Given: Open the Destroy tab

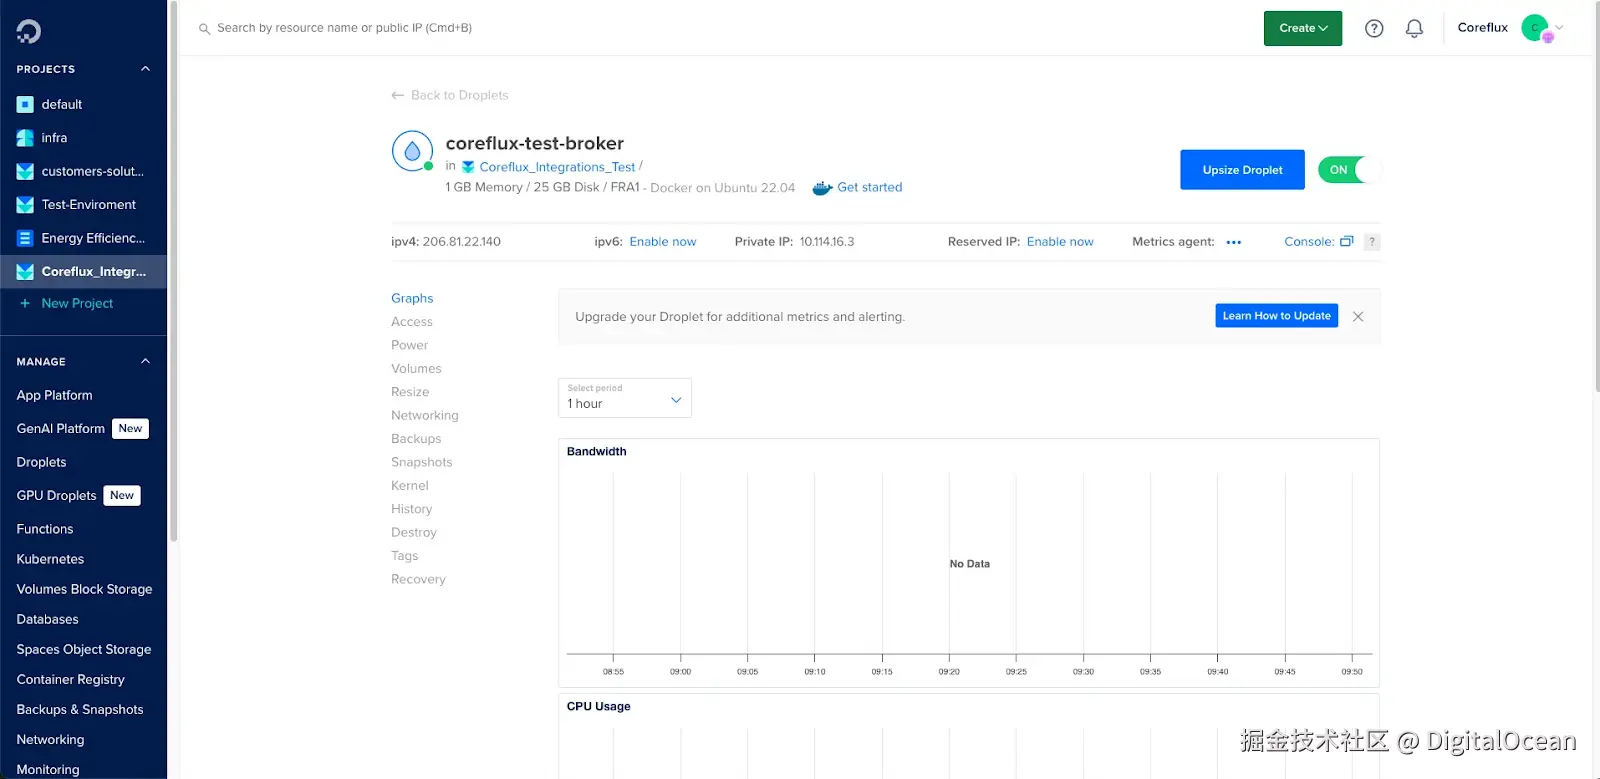Looking at the screenshot, I should click(414, 533).
